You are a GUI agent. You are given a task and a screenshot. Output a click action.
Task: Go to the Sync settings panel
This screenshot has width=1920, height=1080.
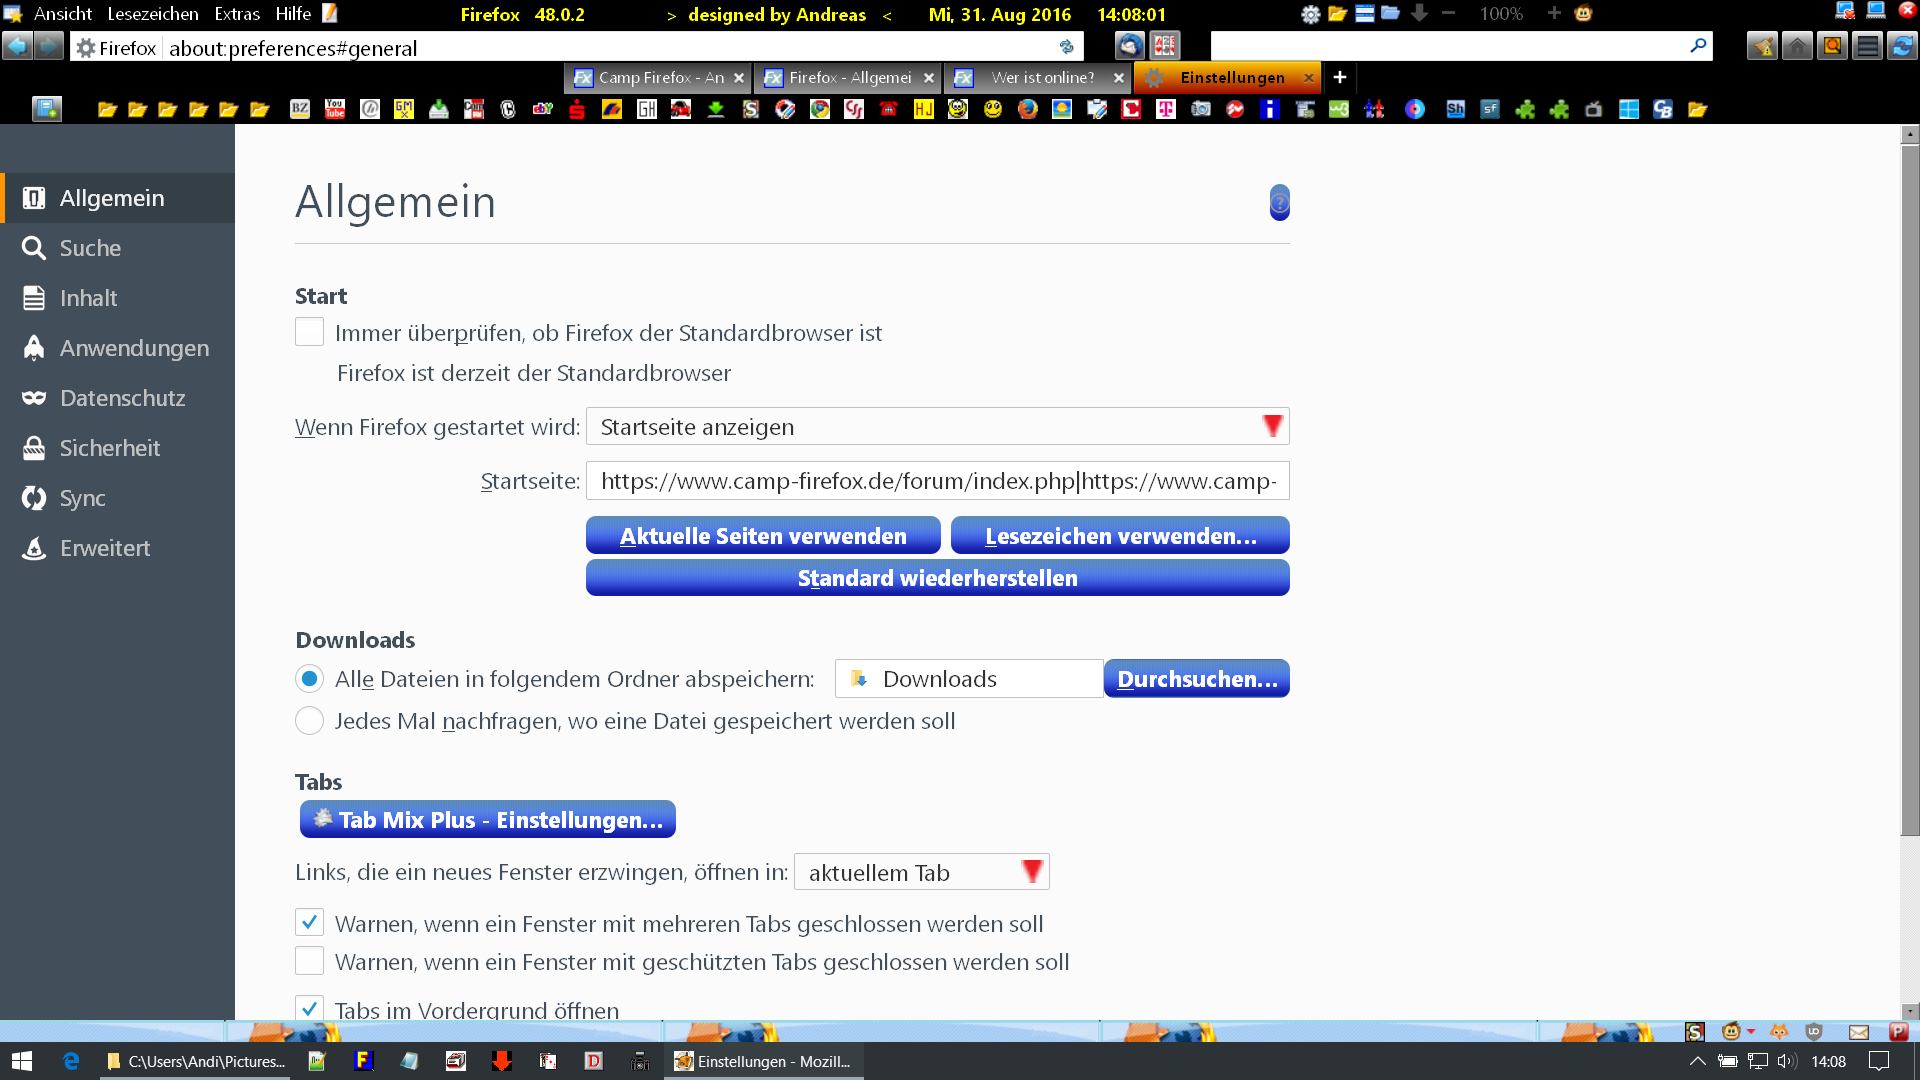click(x=82, y=498)
